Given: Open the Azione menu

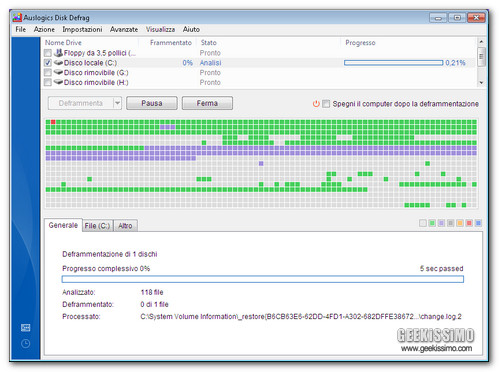Looking at the screenshot, I should pos(44,29).
